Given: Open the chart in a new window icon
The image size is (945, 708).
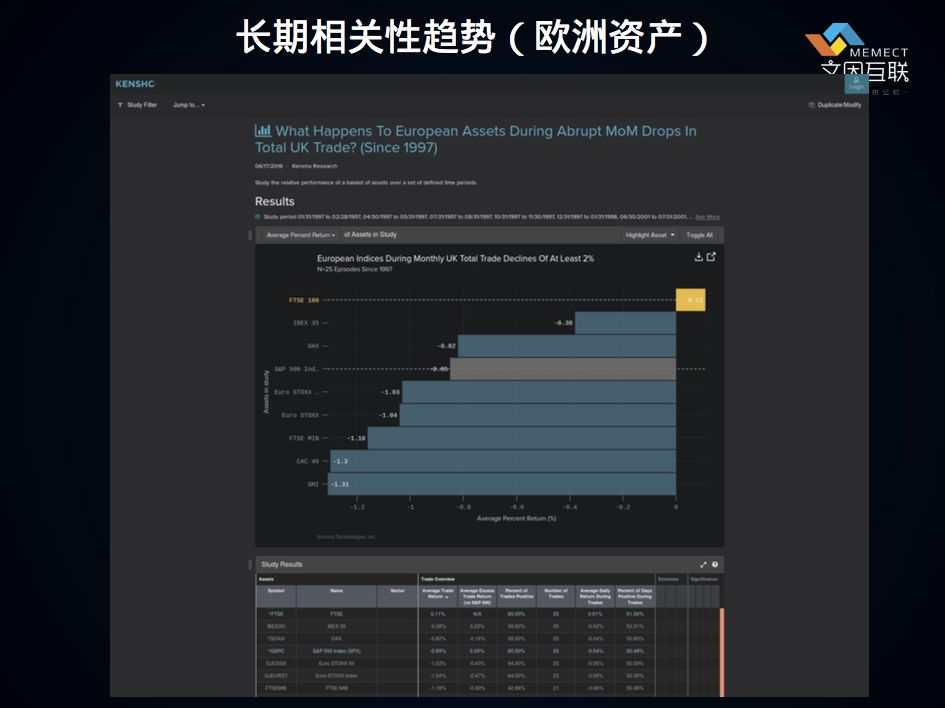Looking at the screenshot, I should click(x=711, y=257).
